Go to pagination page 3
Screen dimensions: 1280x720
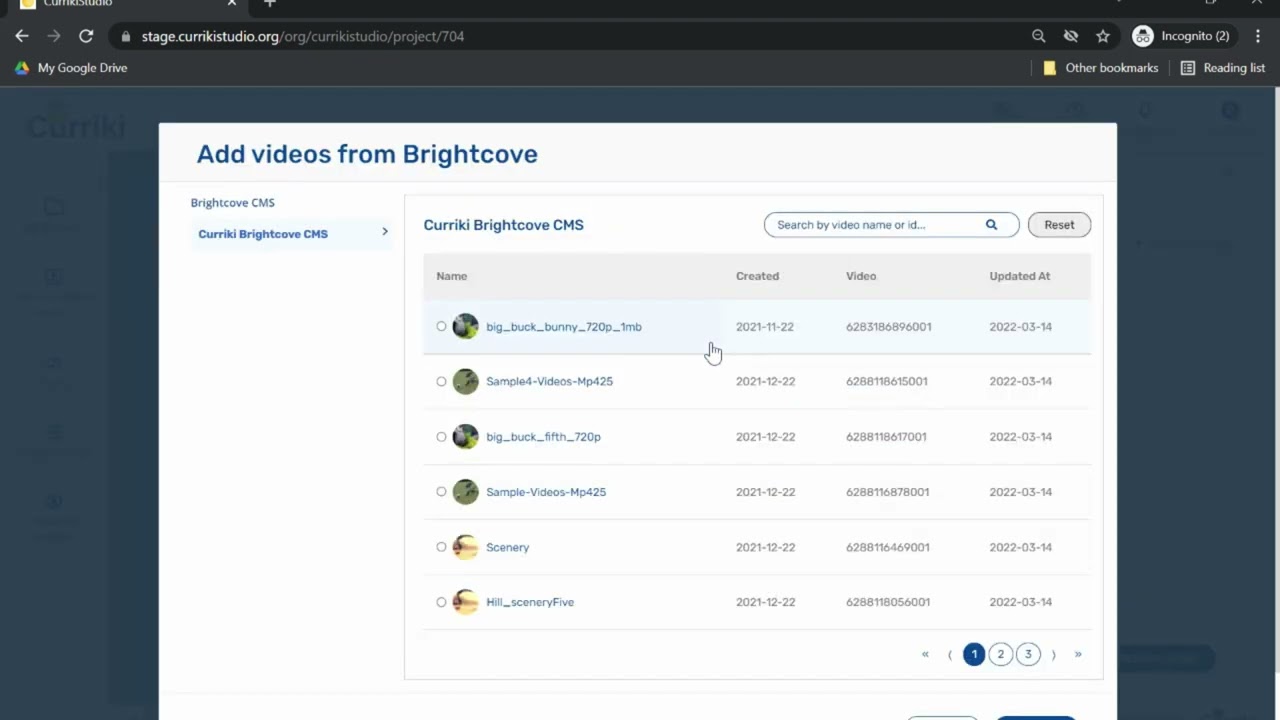(x=1028, y=654)
